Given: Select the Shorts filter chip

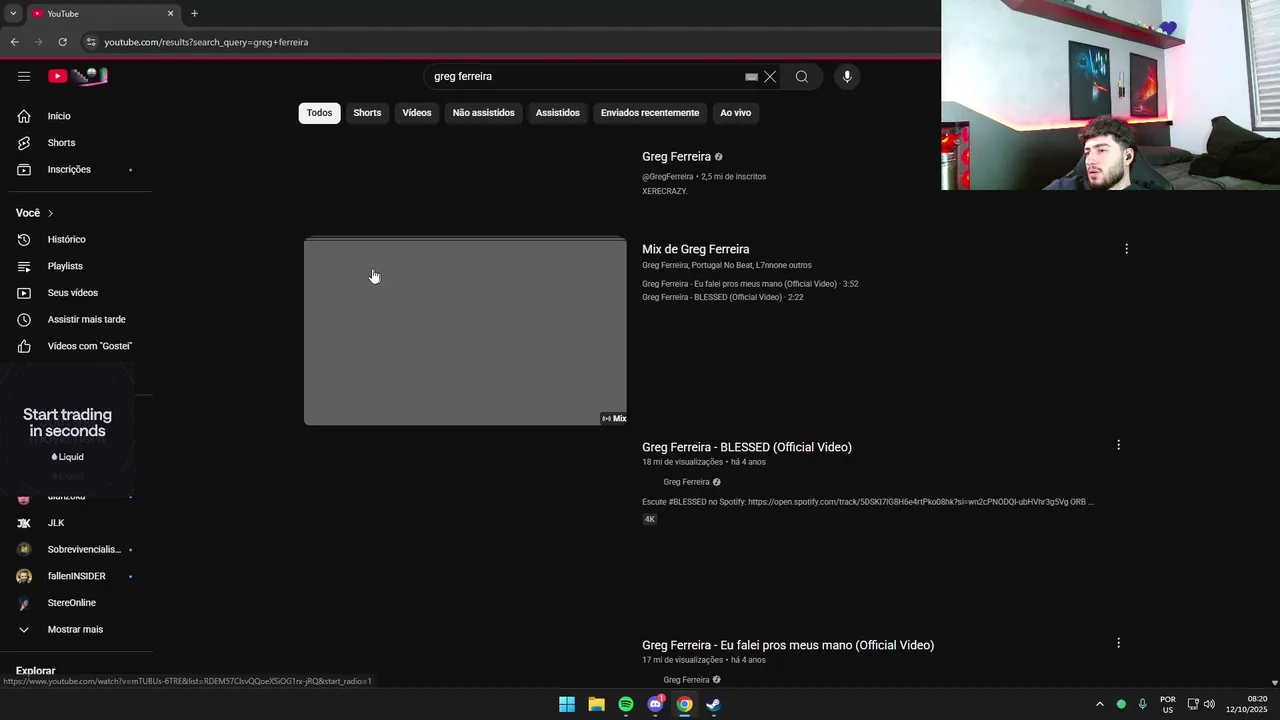Looking at the screenshot, I should click(367, 113).
